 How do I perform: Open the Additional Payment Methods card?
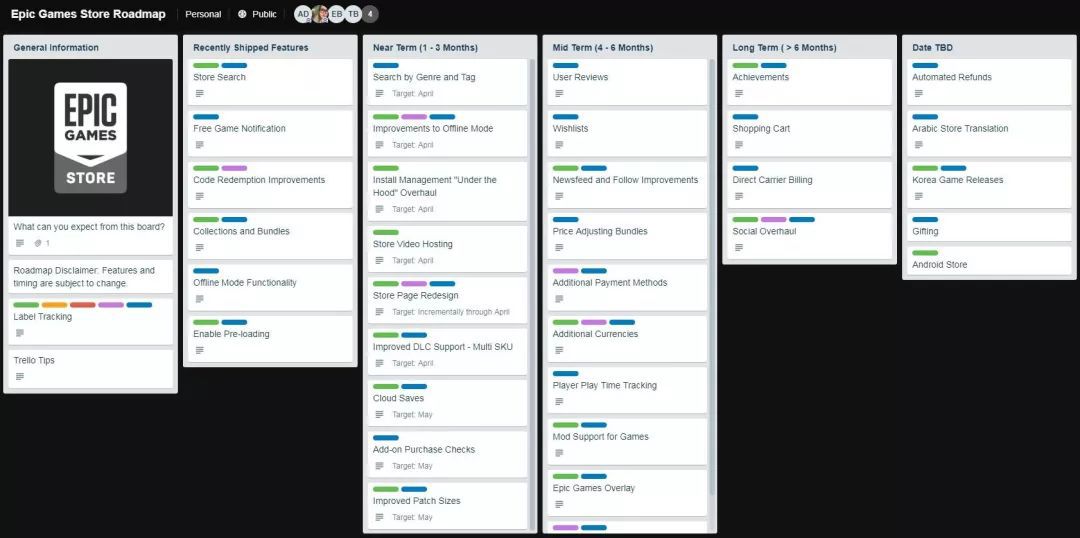[x=627, y=288]
